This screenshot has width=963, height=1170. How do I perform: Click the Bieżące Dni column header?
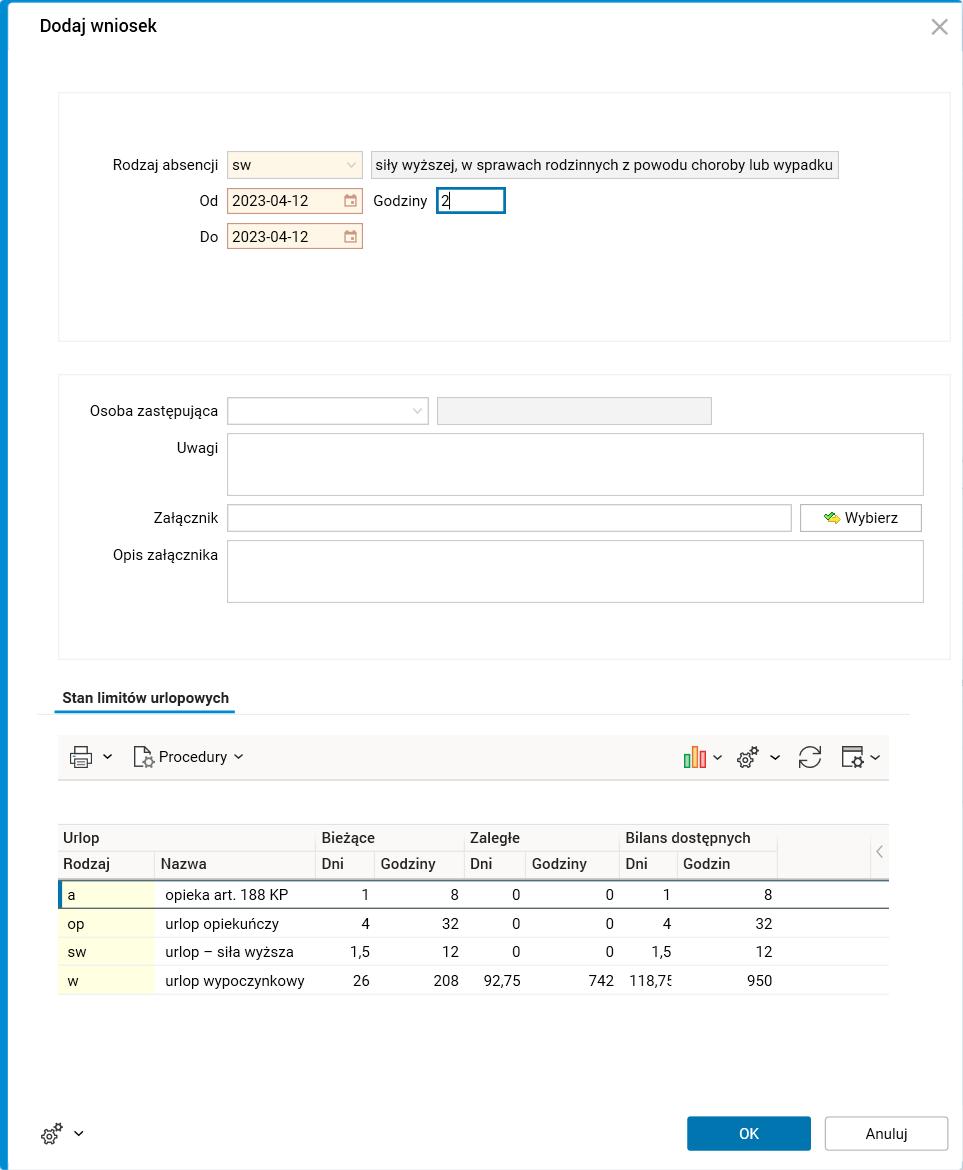coord(345,864)
